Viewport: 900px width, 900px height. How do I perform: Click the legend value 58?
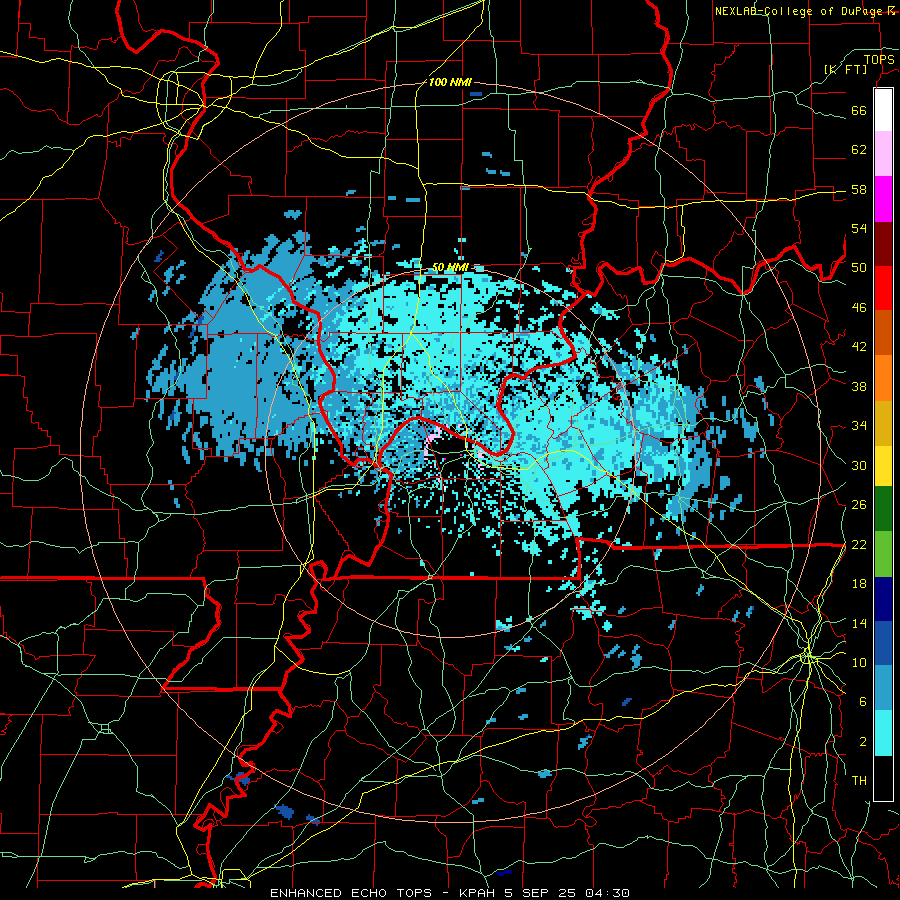point(859,189)
